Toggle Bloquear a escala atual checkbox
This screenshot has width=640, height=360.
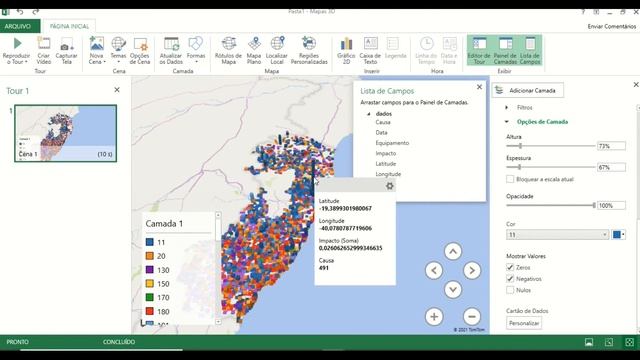tap(510, 179)
